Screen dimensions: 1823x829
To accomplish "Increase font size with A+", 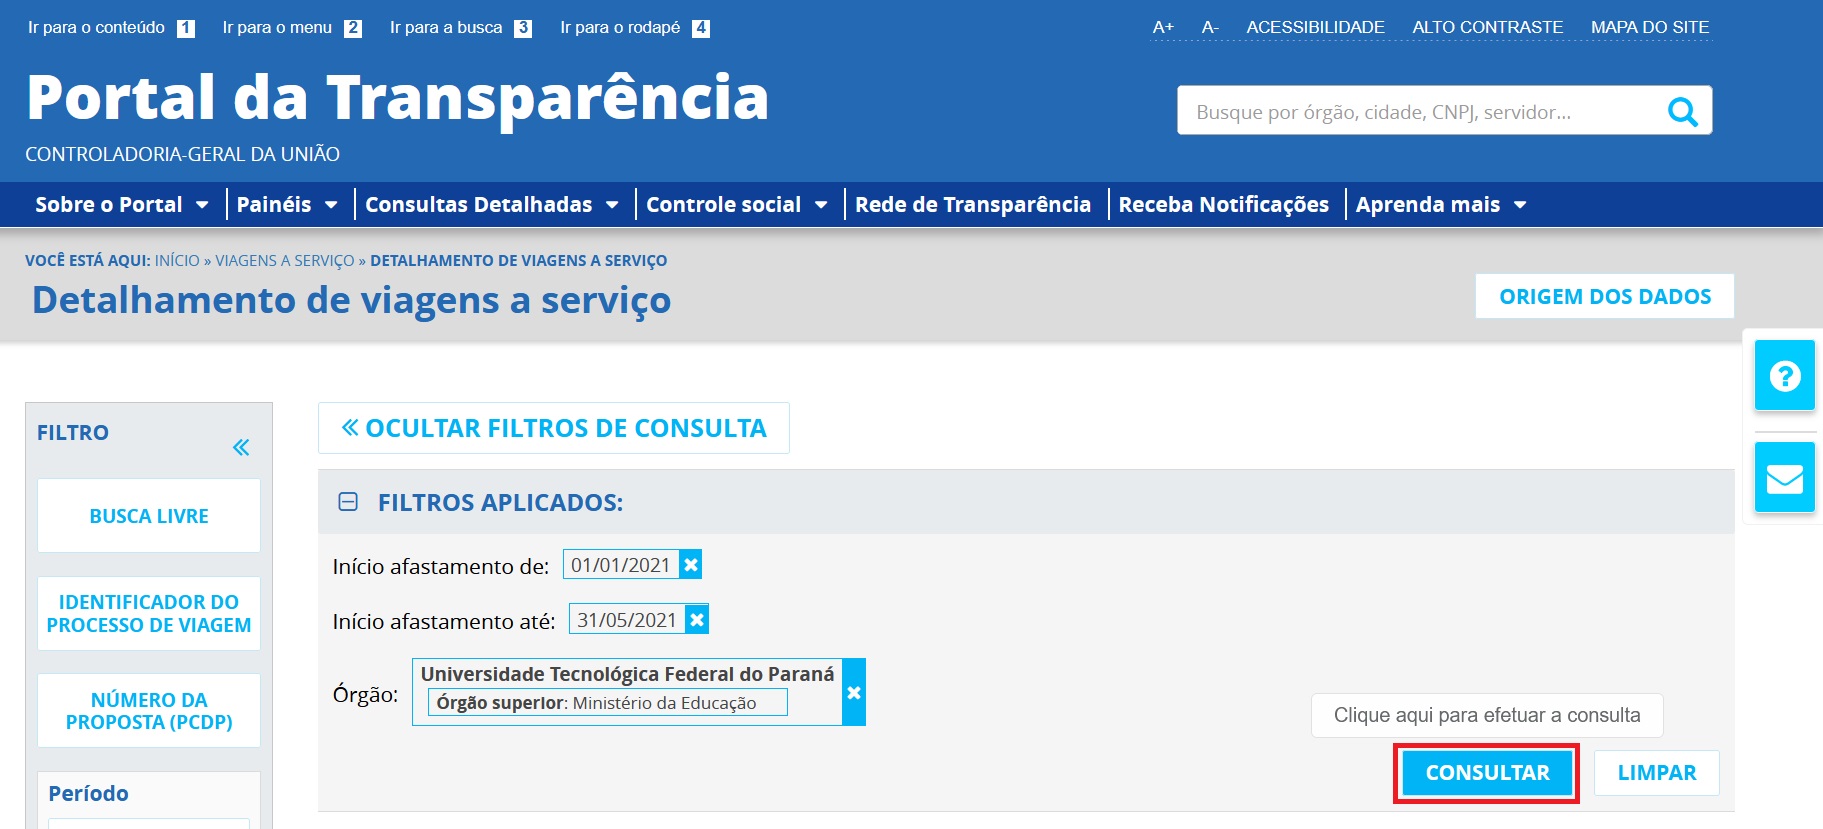I will 1162,28.
